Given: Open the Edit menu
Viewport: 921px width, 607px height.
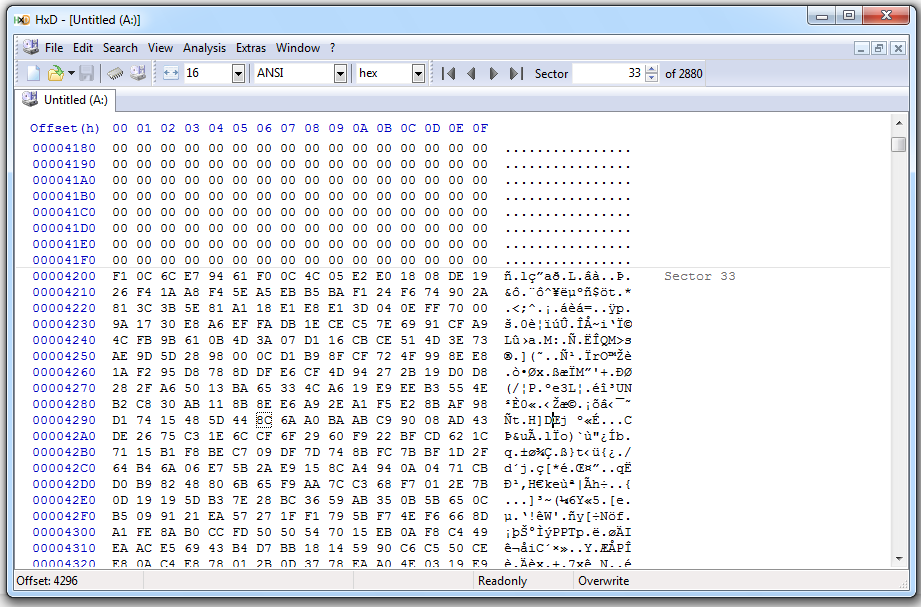Looking at the screenshot, I should coord(83,48).
